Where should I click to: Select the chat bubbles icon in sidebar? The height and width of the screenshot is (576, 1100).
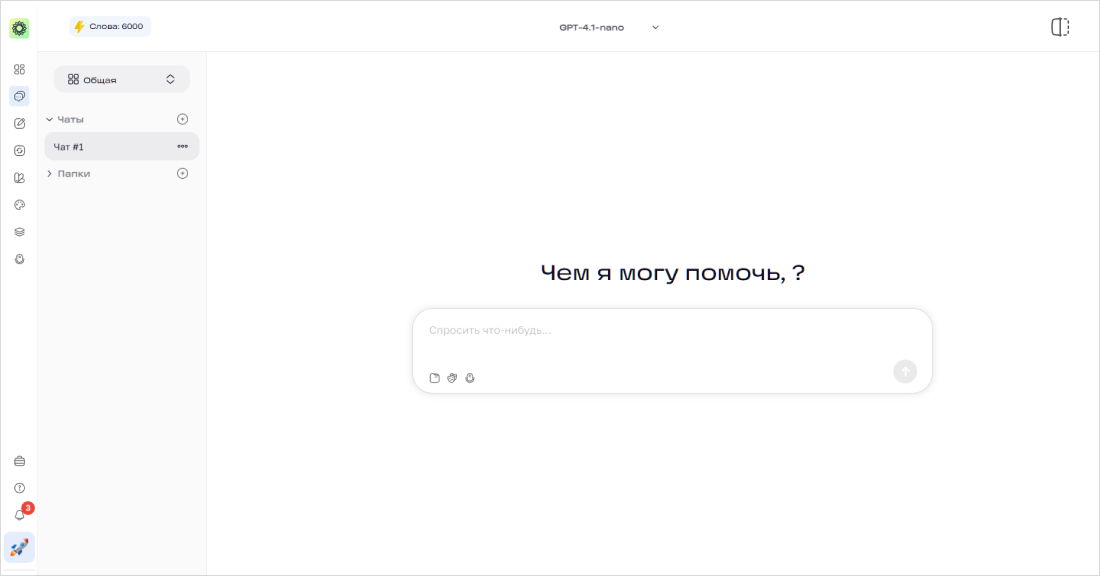point(19,96)
